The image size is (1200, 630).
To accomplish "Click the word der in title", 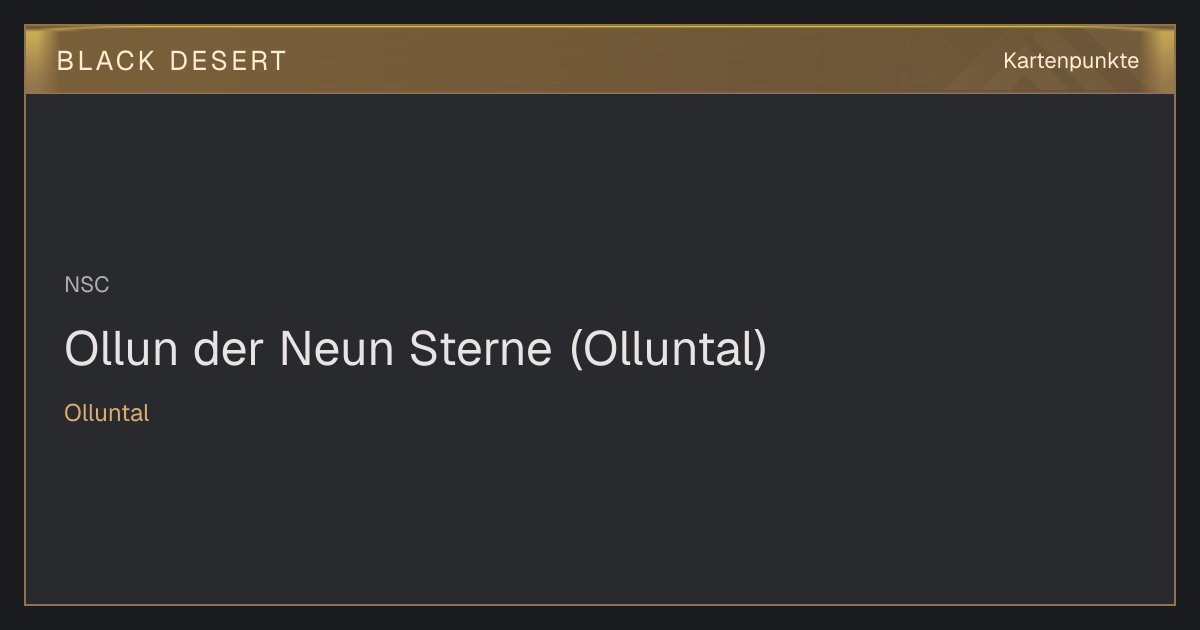I will point(229,348).
